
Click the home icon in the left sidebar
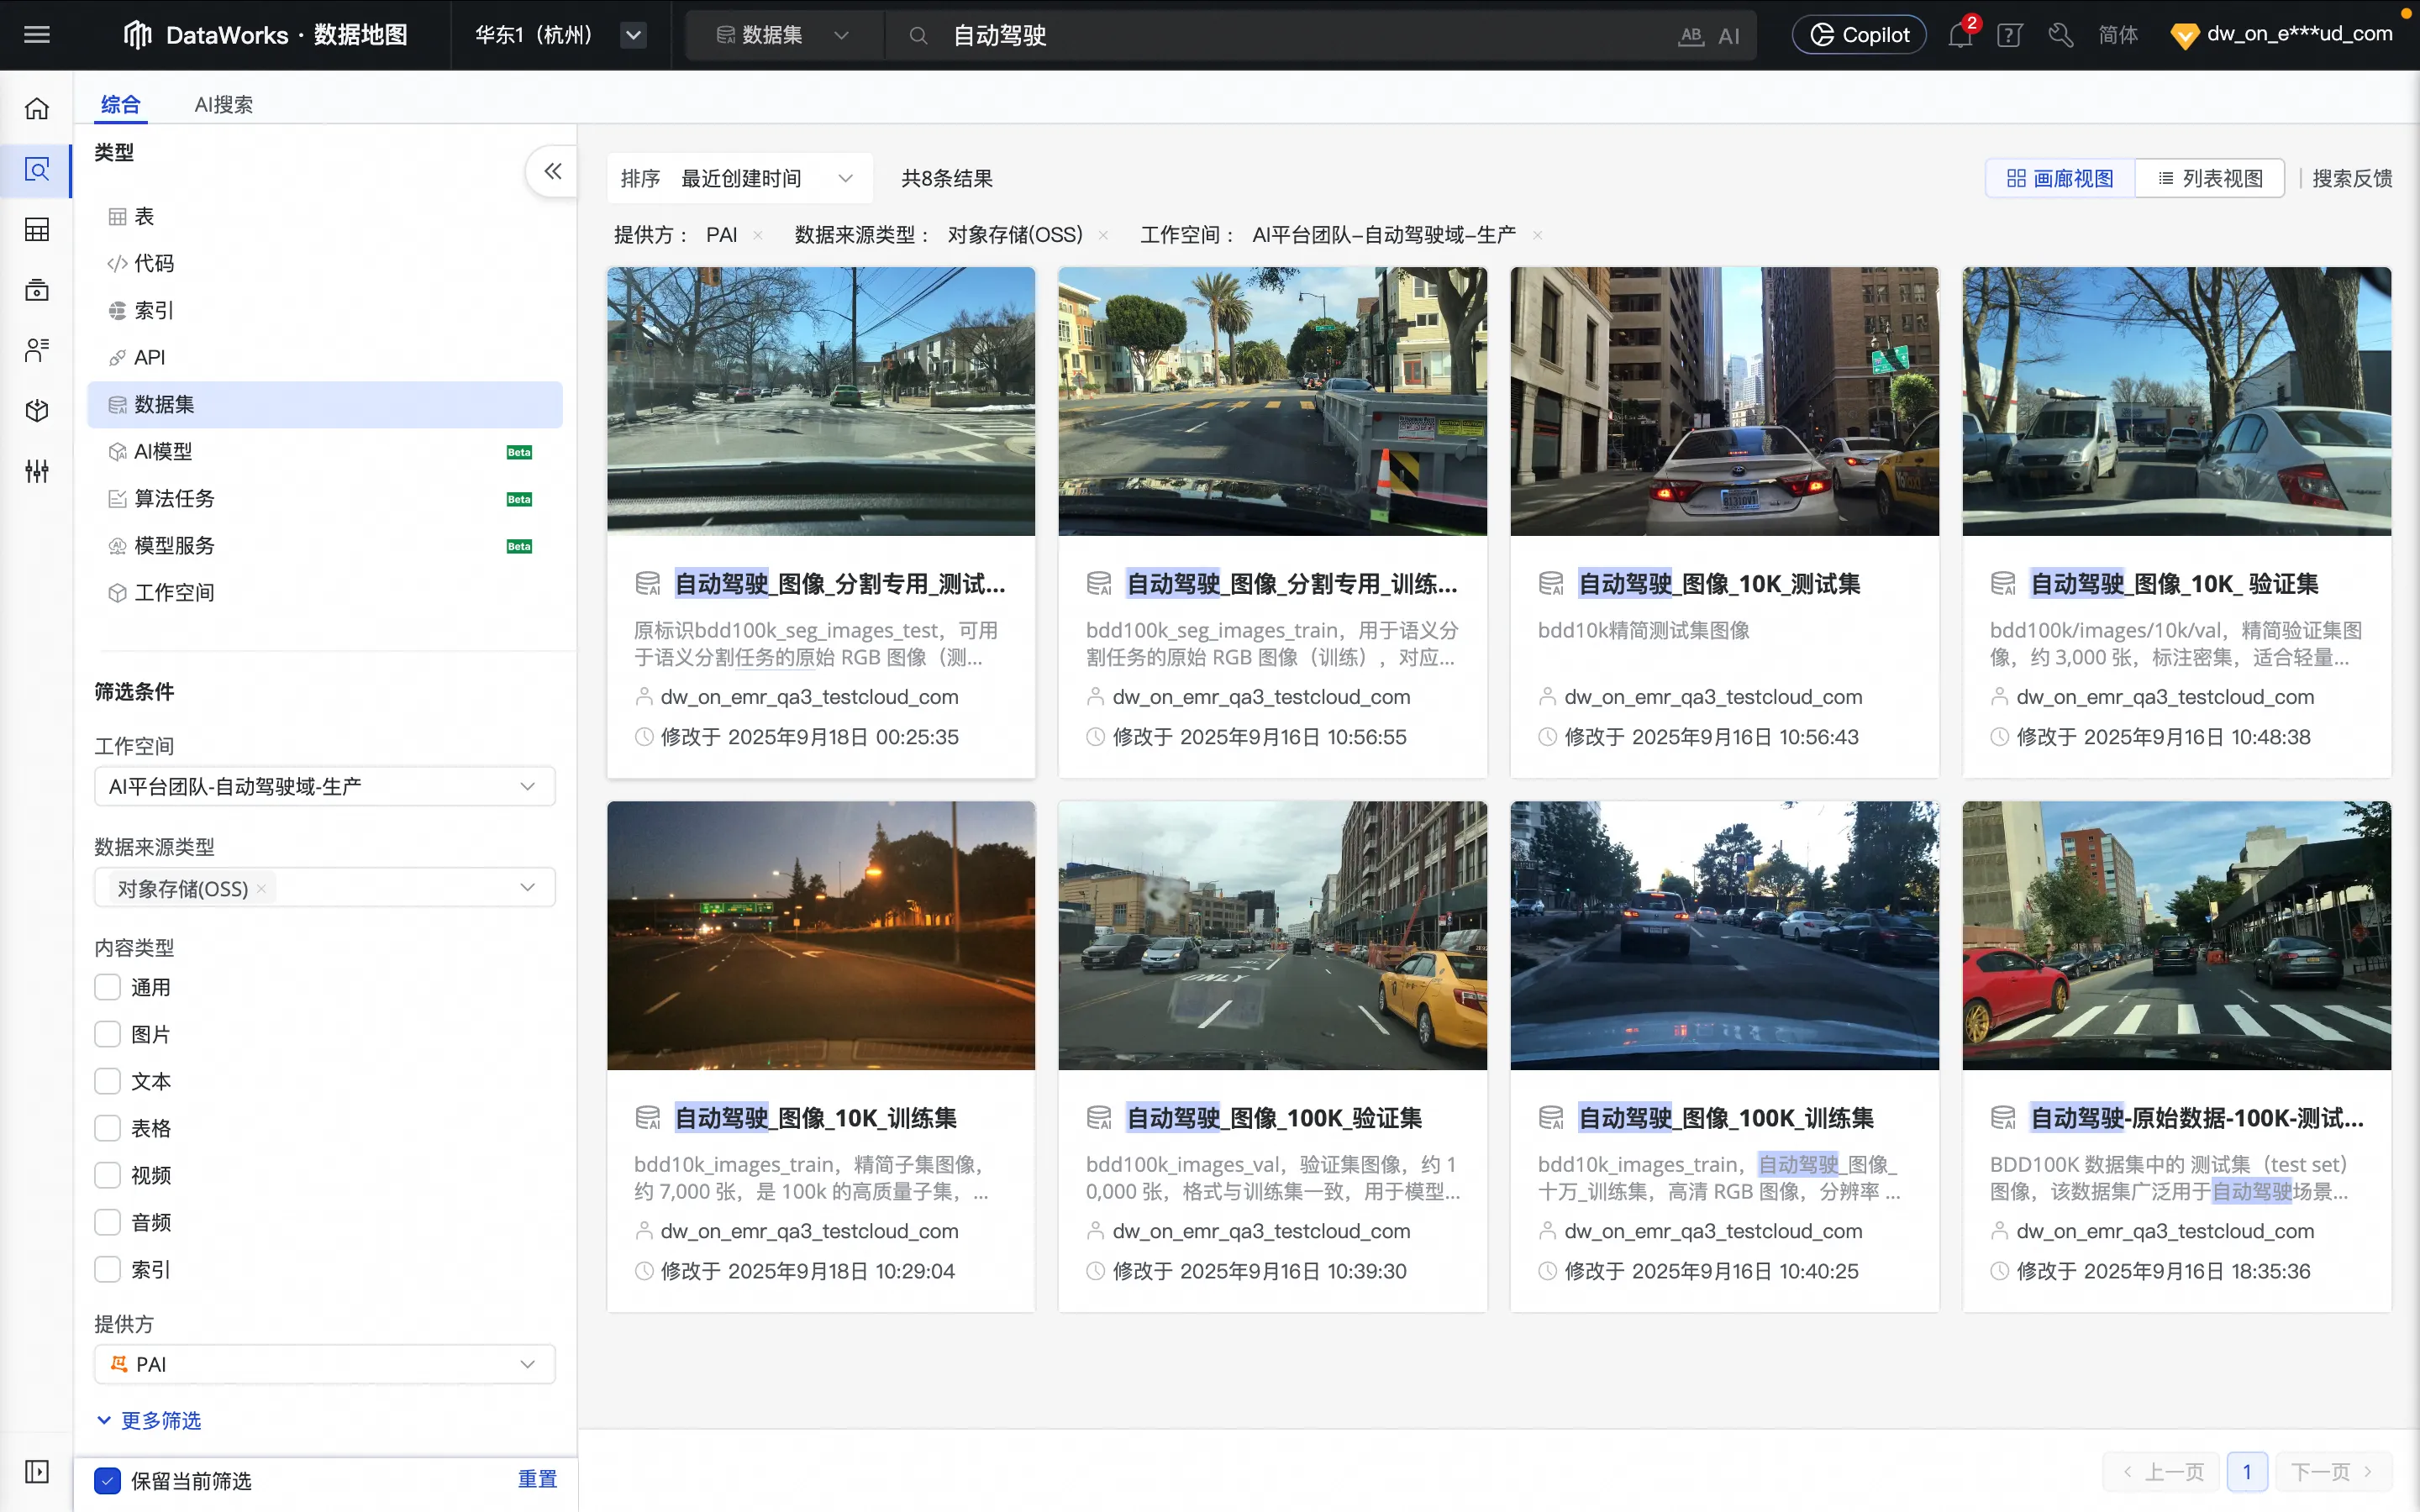click(37, 108)
